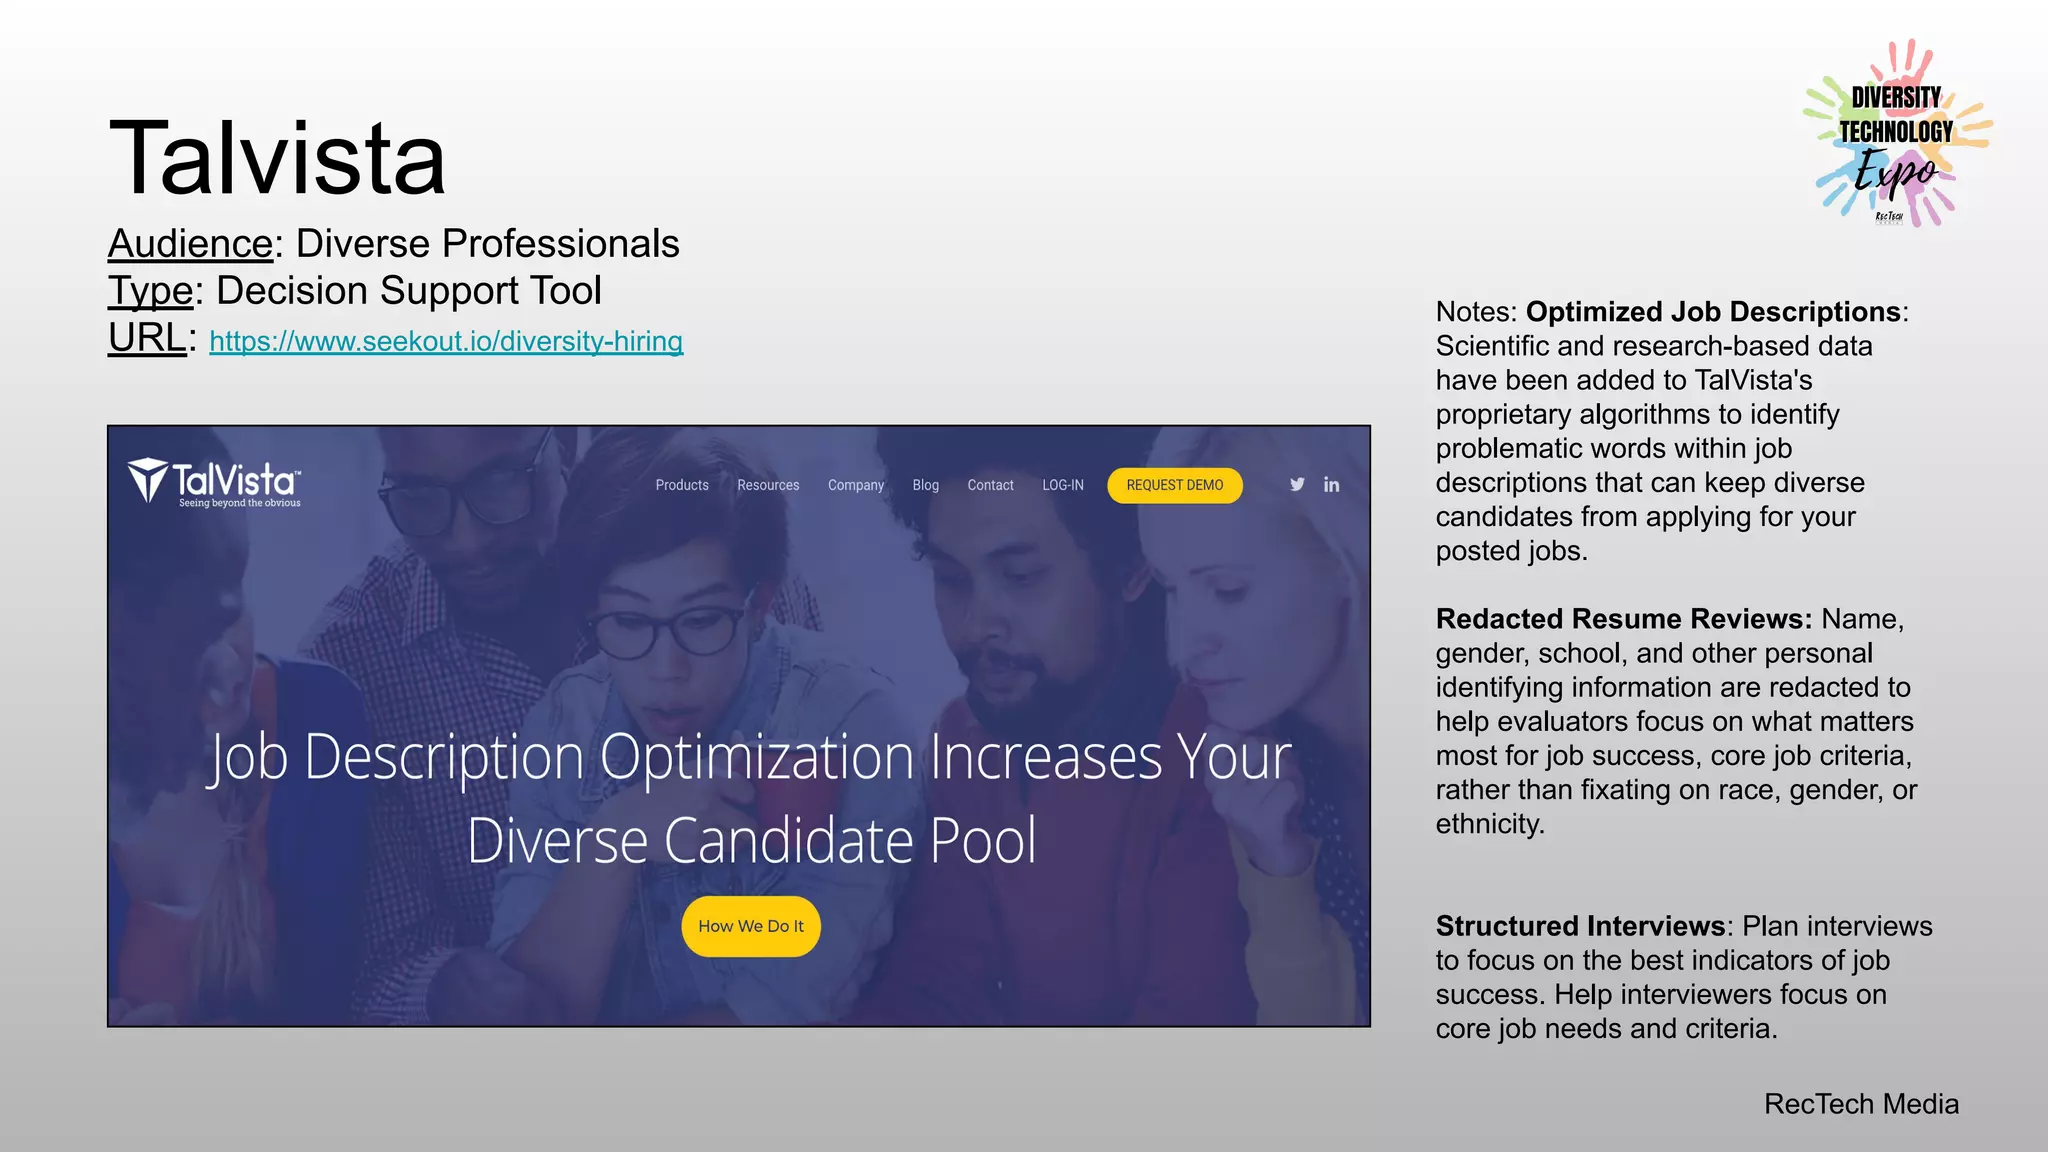Viewport: 2048px width, 1152px height.
Task: Click the Optimized Job Descriptions notes heading
Action: (1713, 312)
